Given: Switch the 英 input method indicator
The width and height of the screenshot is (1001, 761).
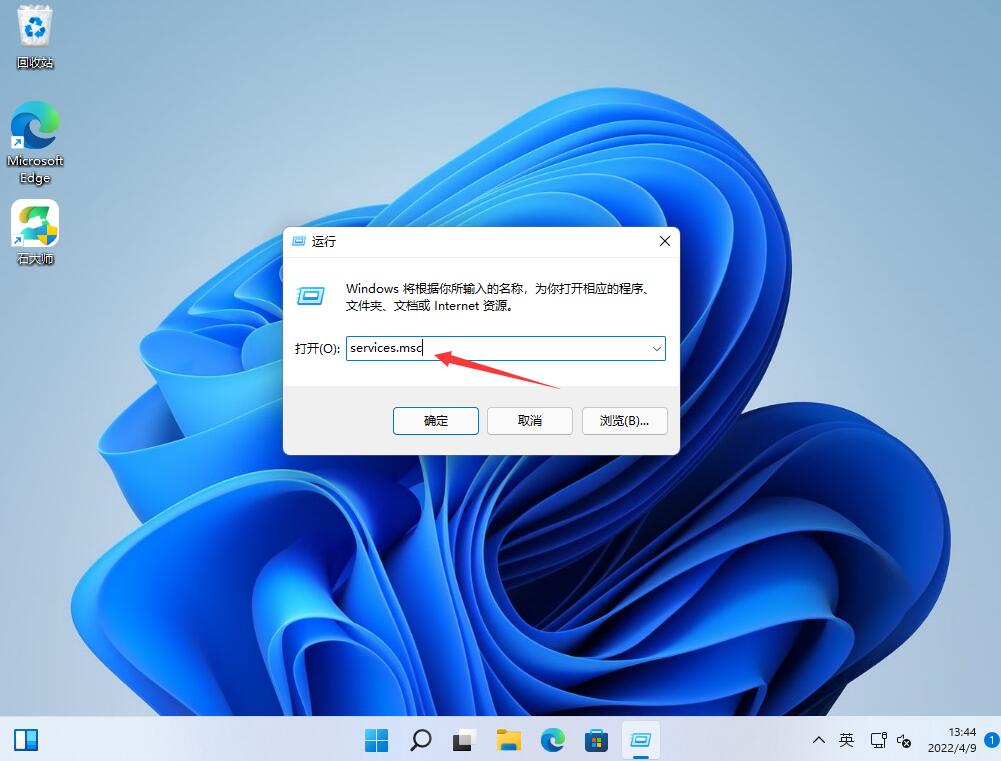Looking at the screenshot, I should (846, 740).
